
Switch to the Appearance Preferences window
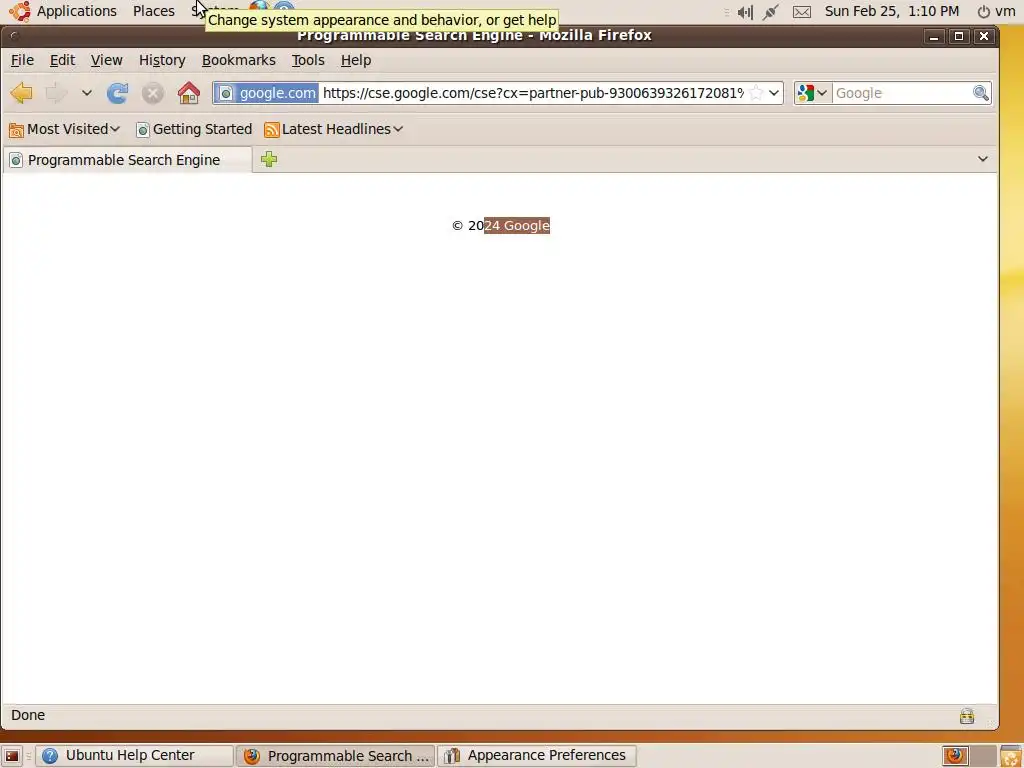(537, 756)
